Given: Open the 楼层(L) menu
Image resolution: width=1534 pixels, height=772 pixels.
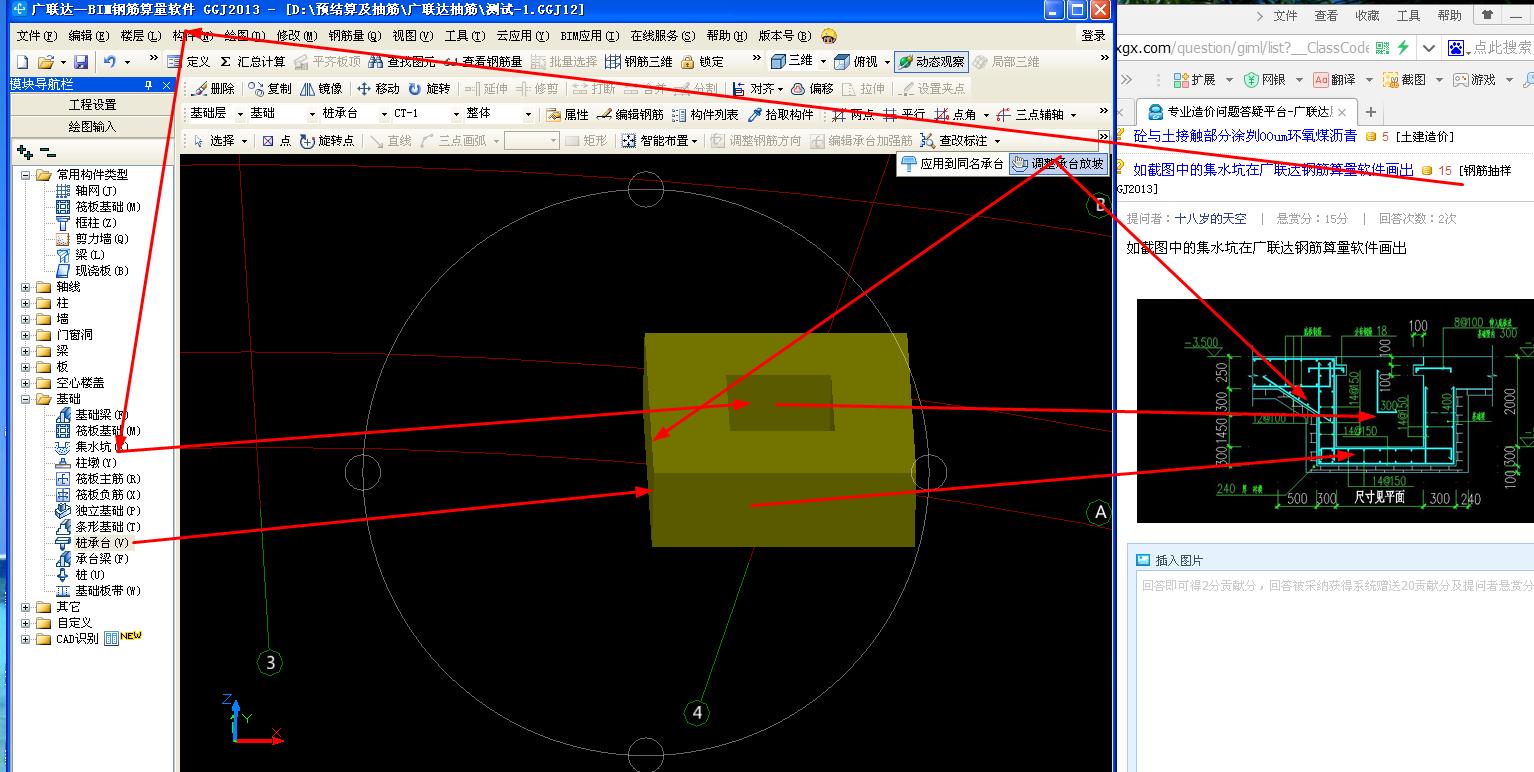Looking at the screenshot, I should (141, 36).
